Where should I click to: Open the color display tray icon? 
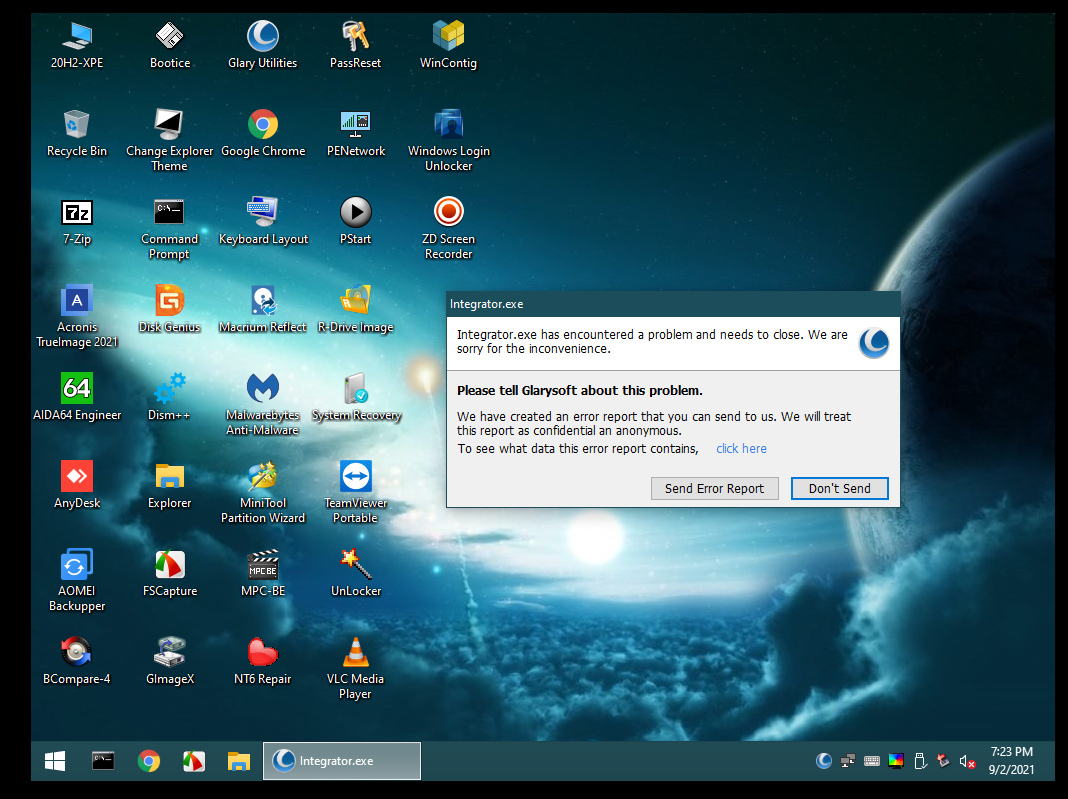(x=896, y=761)
